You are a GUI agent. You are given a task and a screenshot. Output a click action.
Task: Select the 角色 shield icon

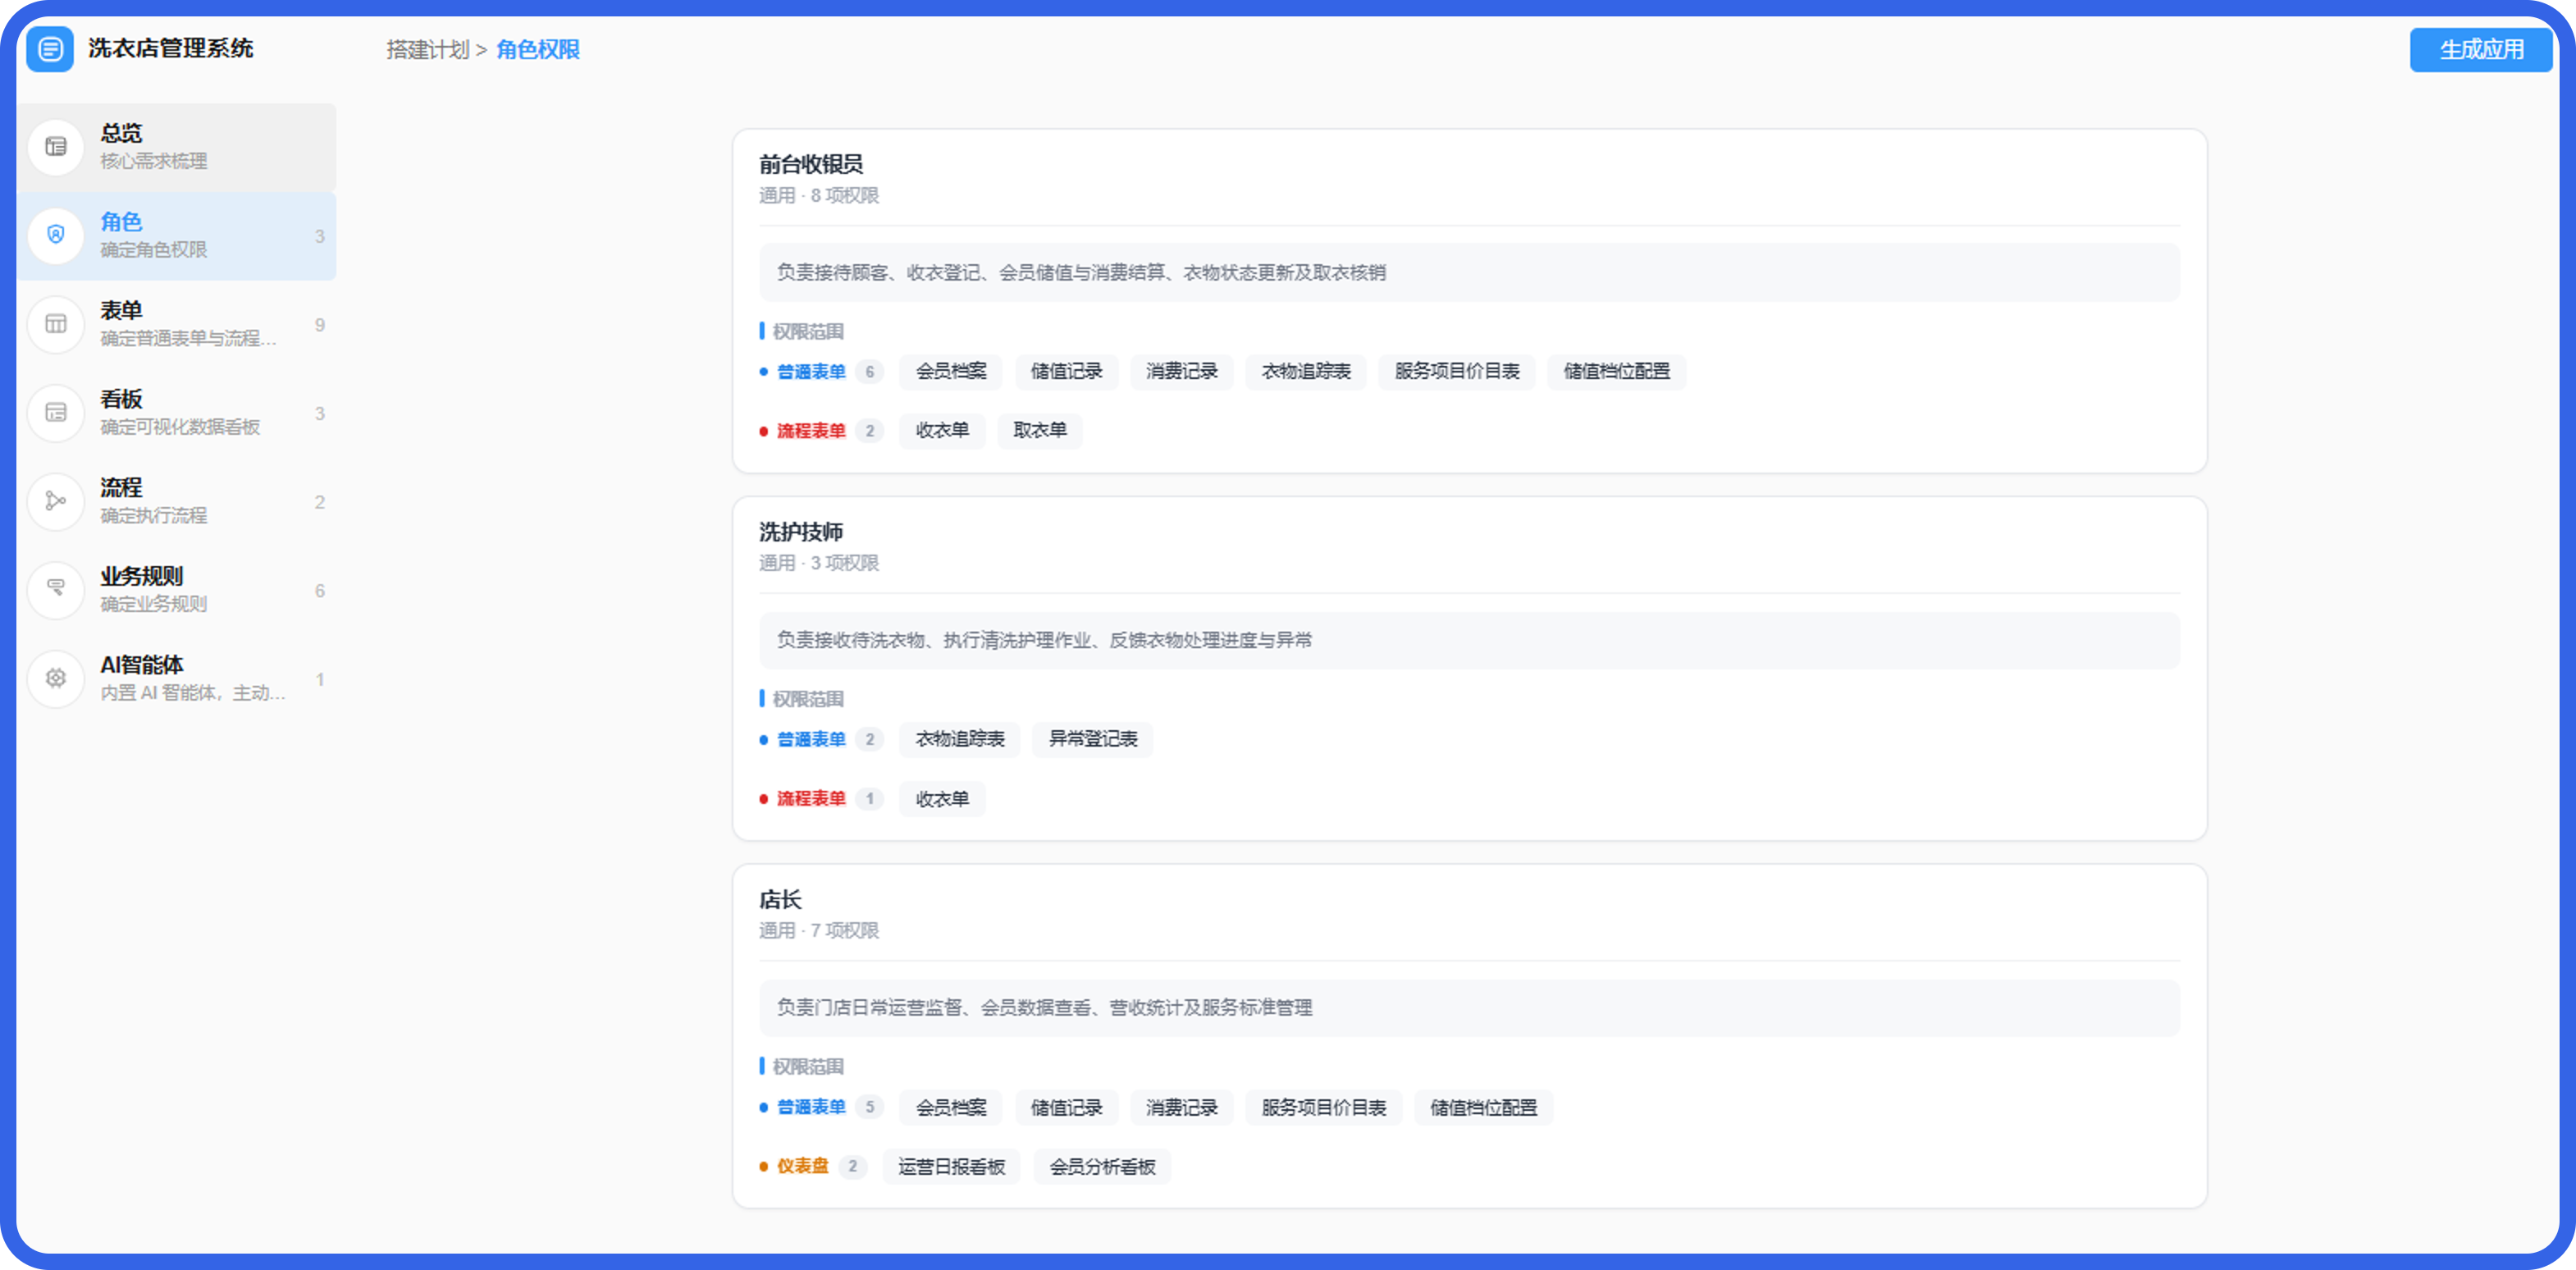[56, 235]
